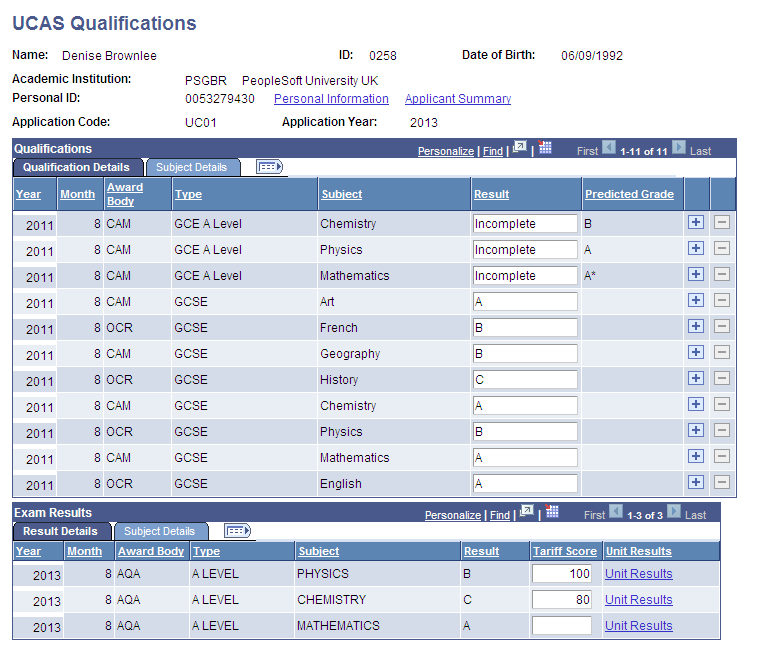
Task: Sort Exam Results by Result column
Action: (481, 552)
